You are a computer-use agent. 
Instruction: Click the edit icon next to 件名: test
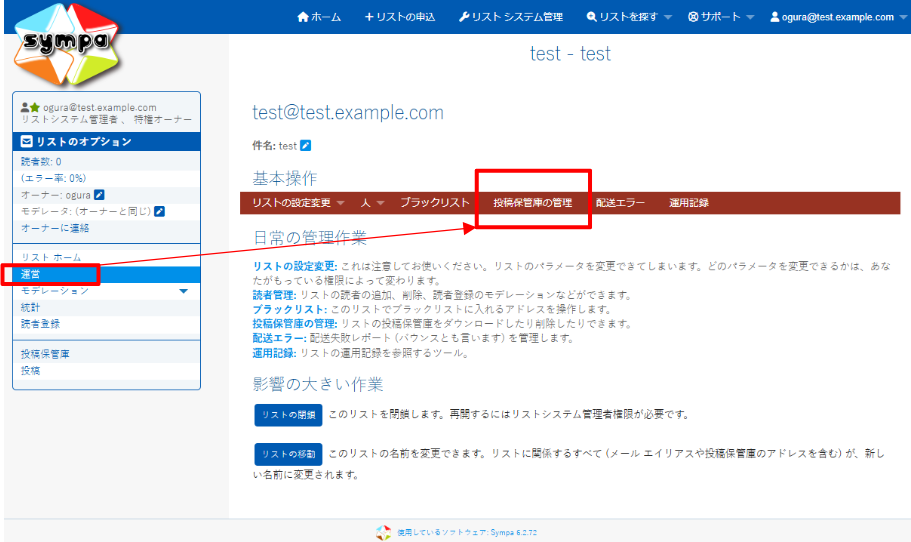(x=306, y=146)
